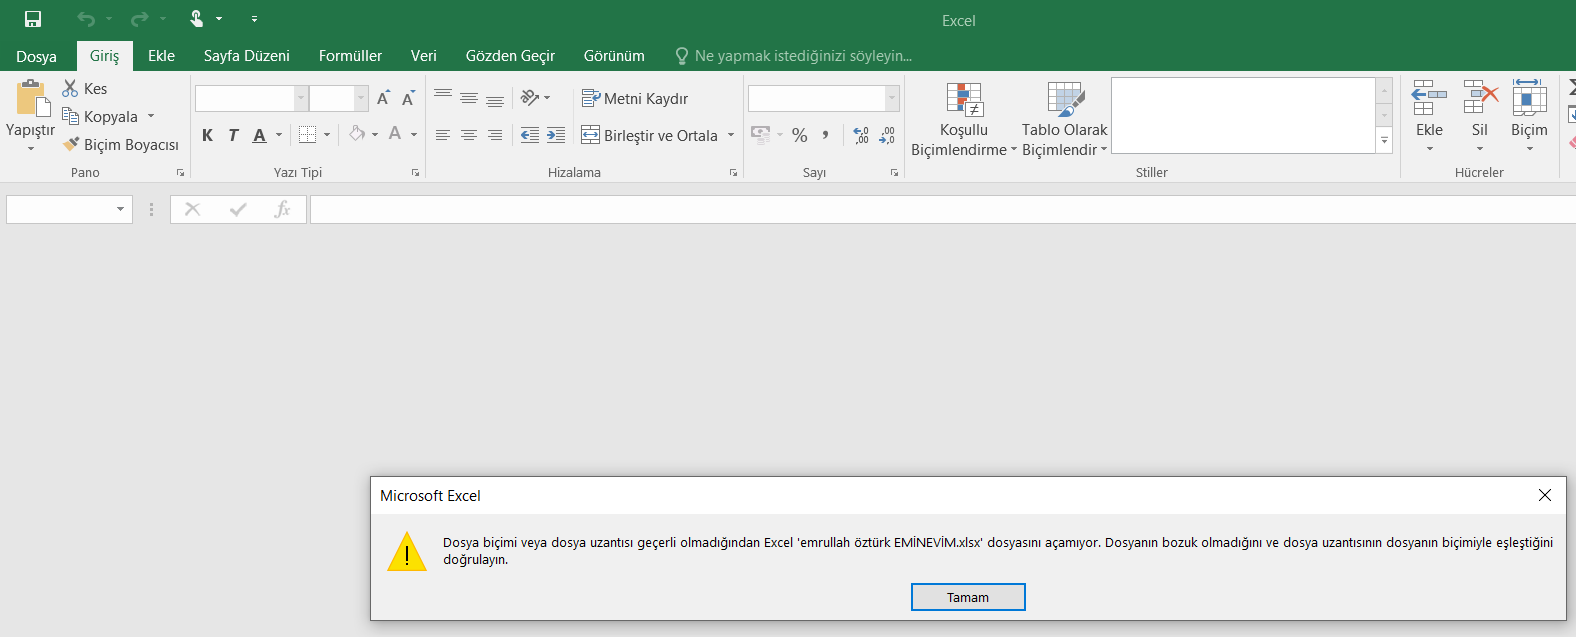Align text right icon
Viewport: 1576px width, 637px height.
click(x=495, y=135)
